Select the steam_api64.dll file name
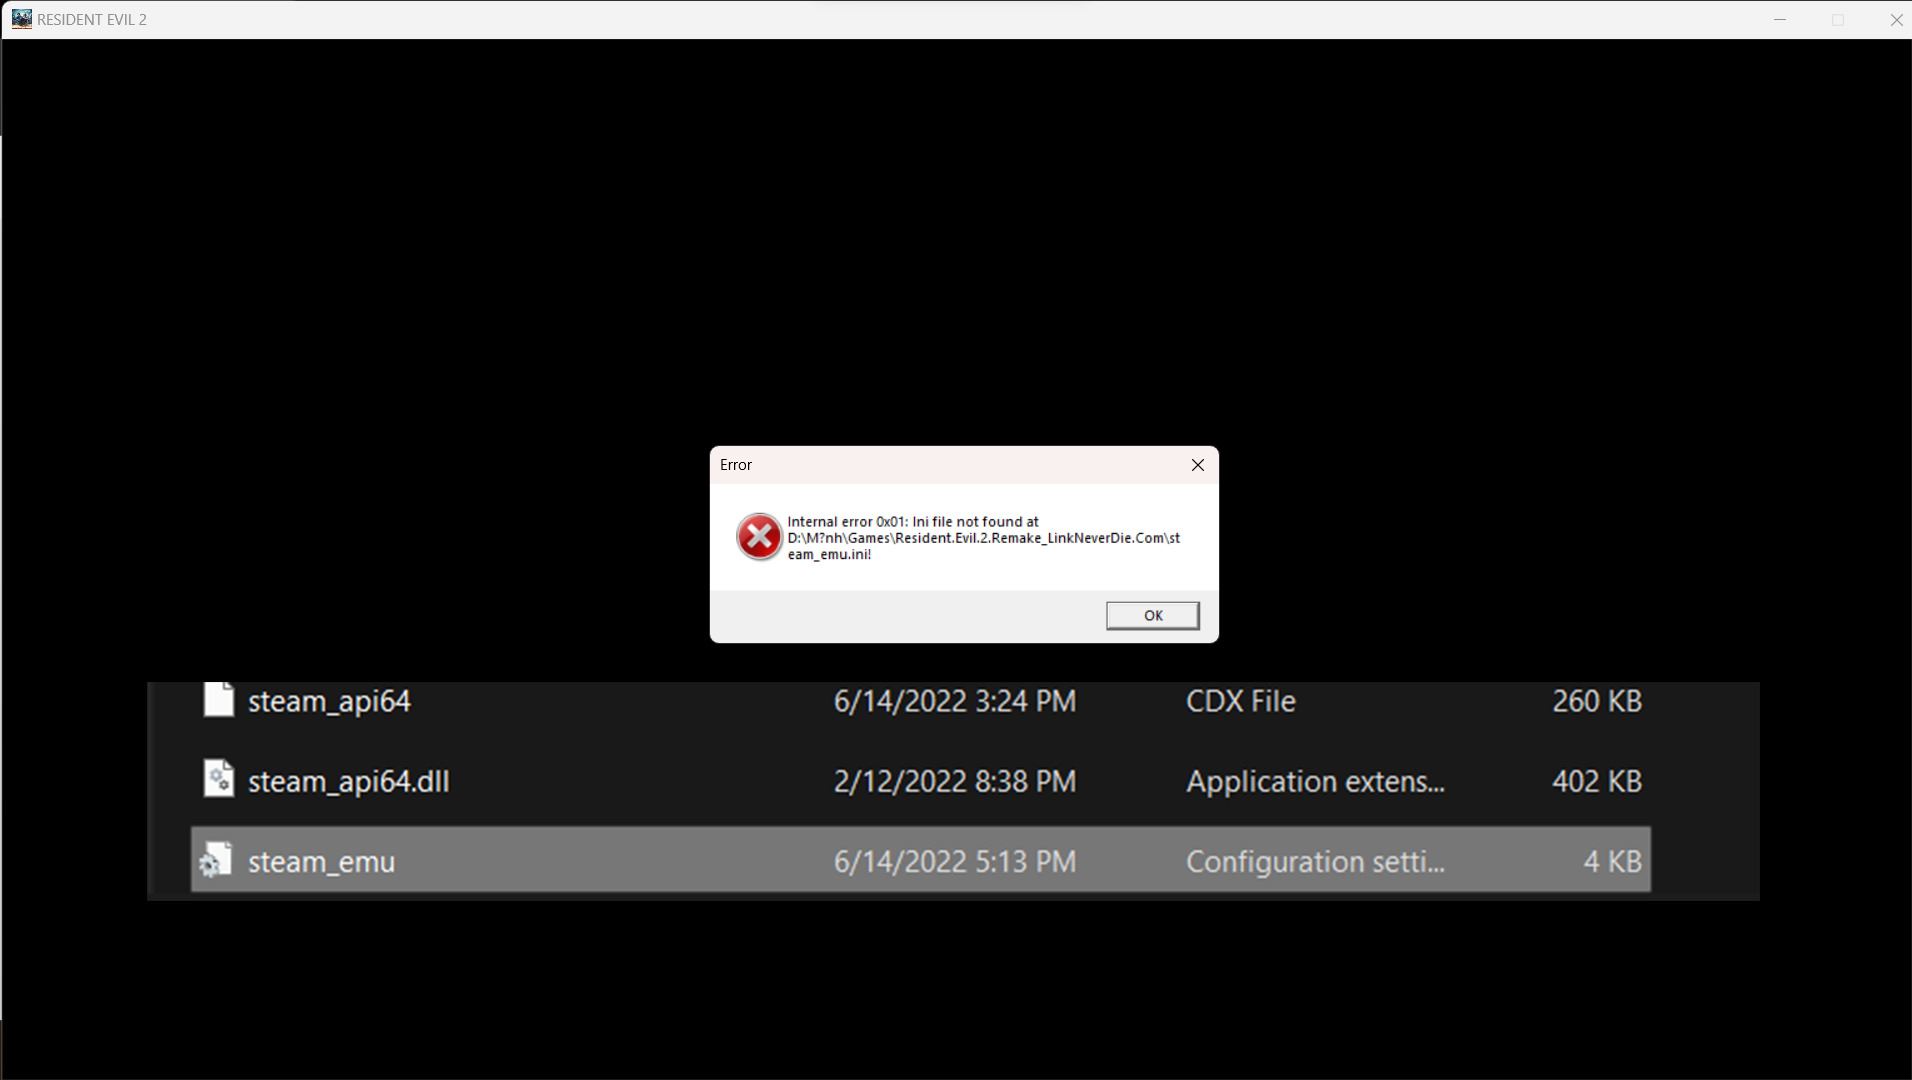 coord(348,781)
